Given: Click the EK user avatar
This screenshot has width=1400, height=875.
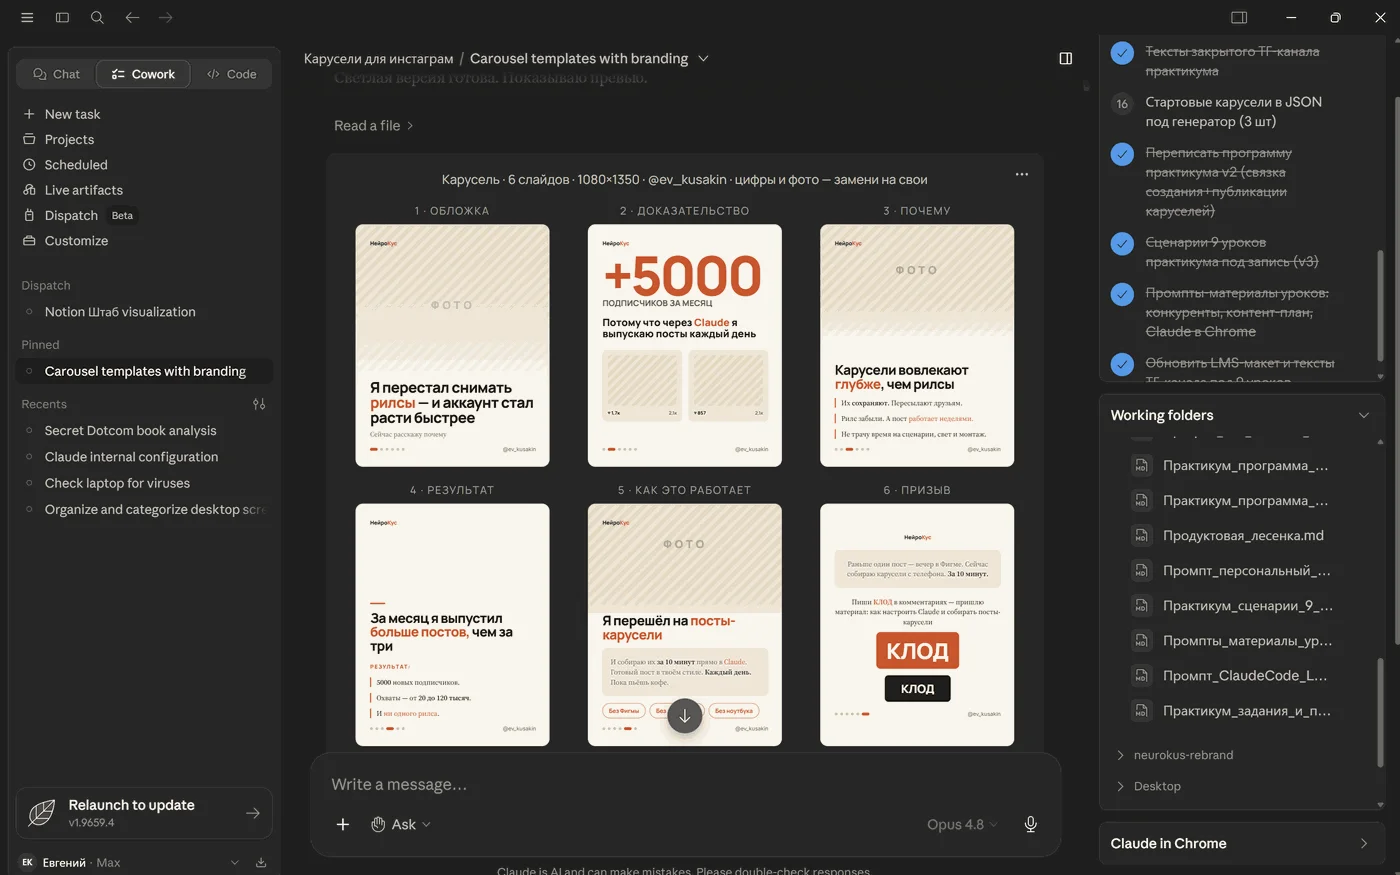Looking at the screenshot, I should (x=27, y=862).
